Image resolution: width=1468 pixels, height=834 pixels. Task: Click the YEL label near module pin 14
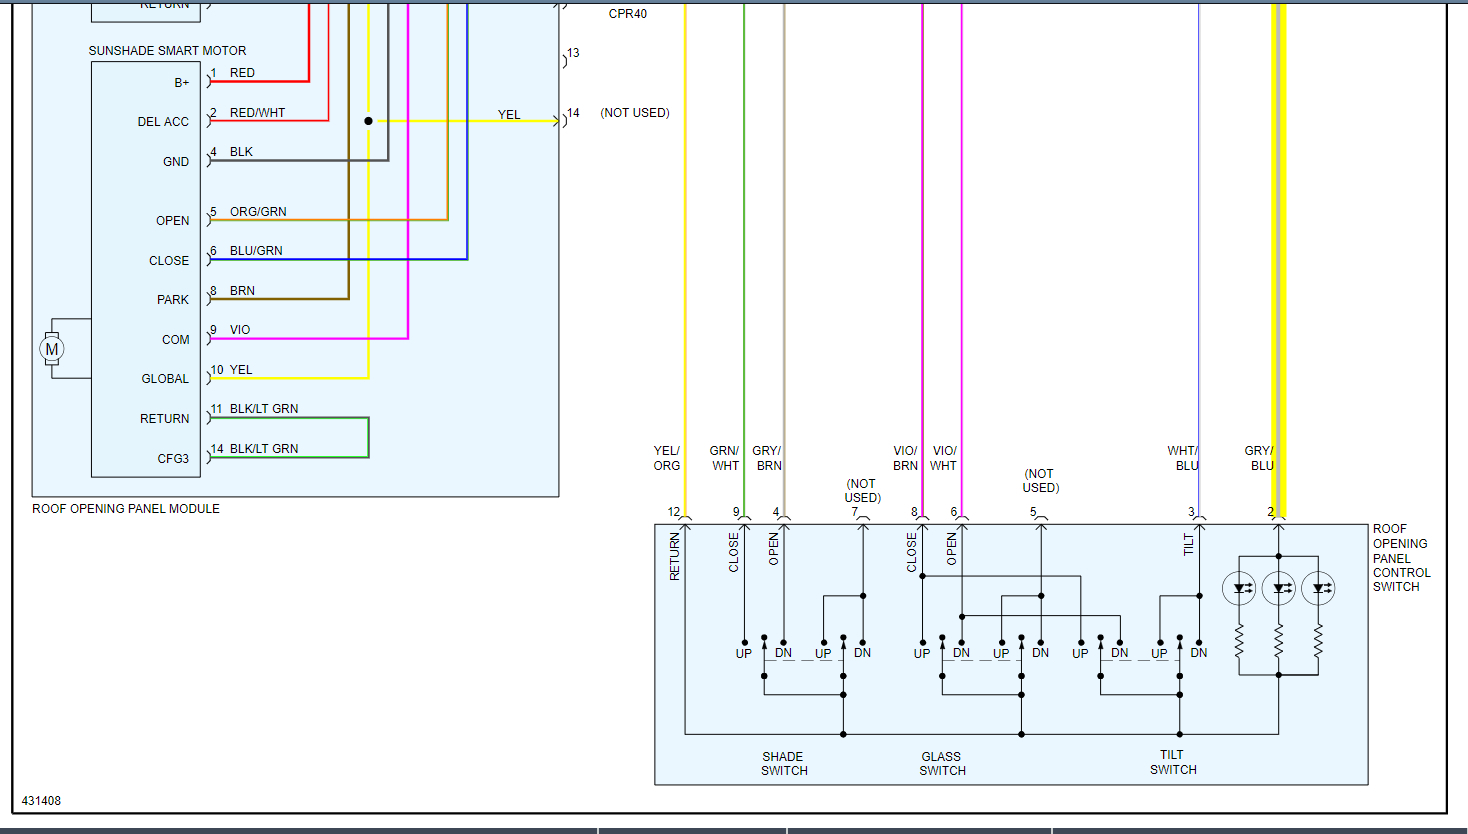[x=509, y=115]
